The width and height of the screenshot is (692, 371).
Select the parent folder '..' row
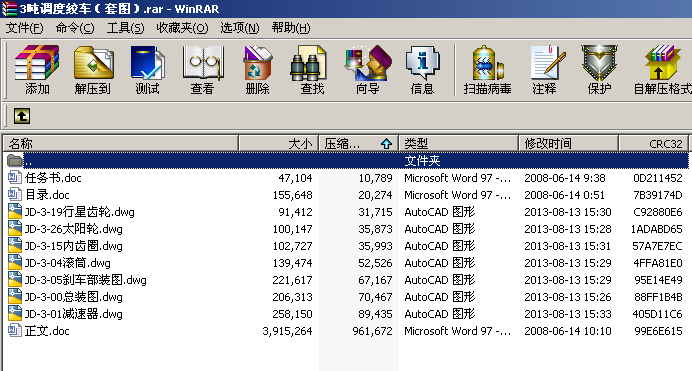(346, 161)
